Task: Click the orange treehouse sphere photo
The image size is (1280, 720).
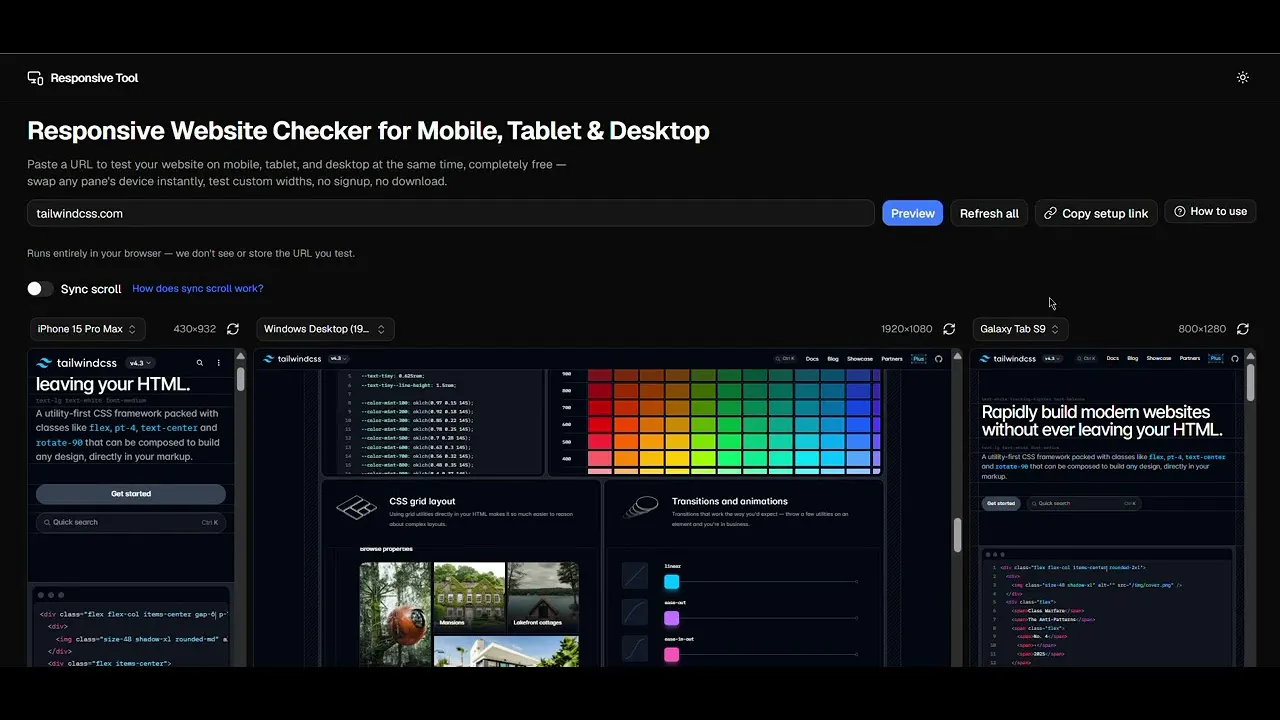Action: pyautogui.click(x=395, y=615)
